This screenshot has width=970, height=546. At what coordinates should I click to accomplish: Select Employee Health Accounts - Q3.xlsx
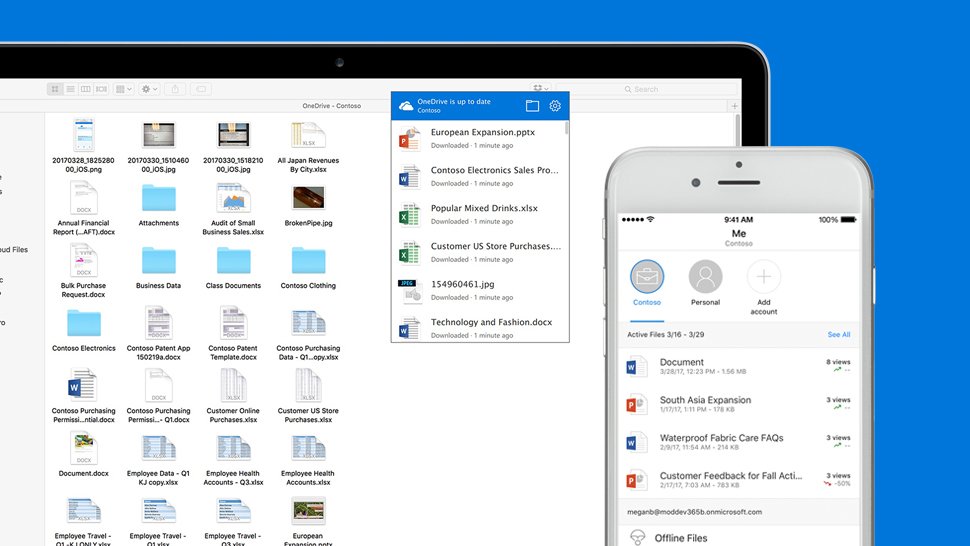[x=233, y=459]
